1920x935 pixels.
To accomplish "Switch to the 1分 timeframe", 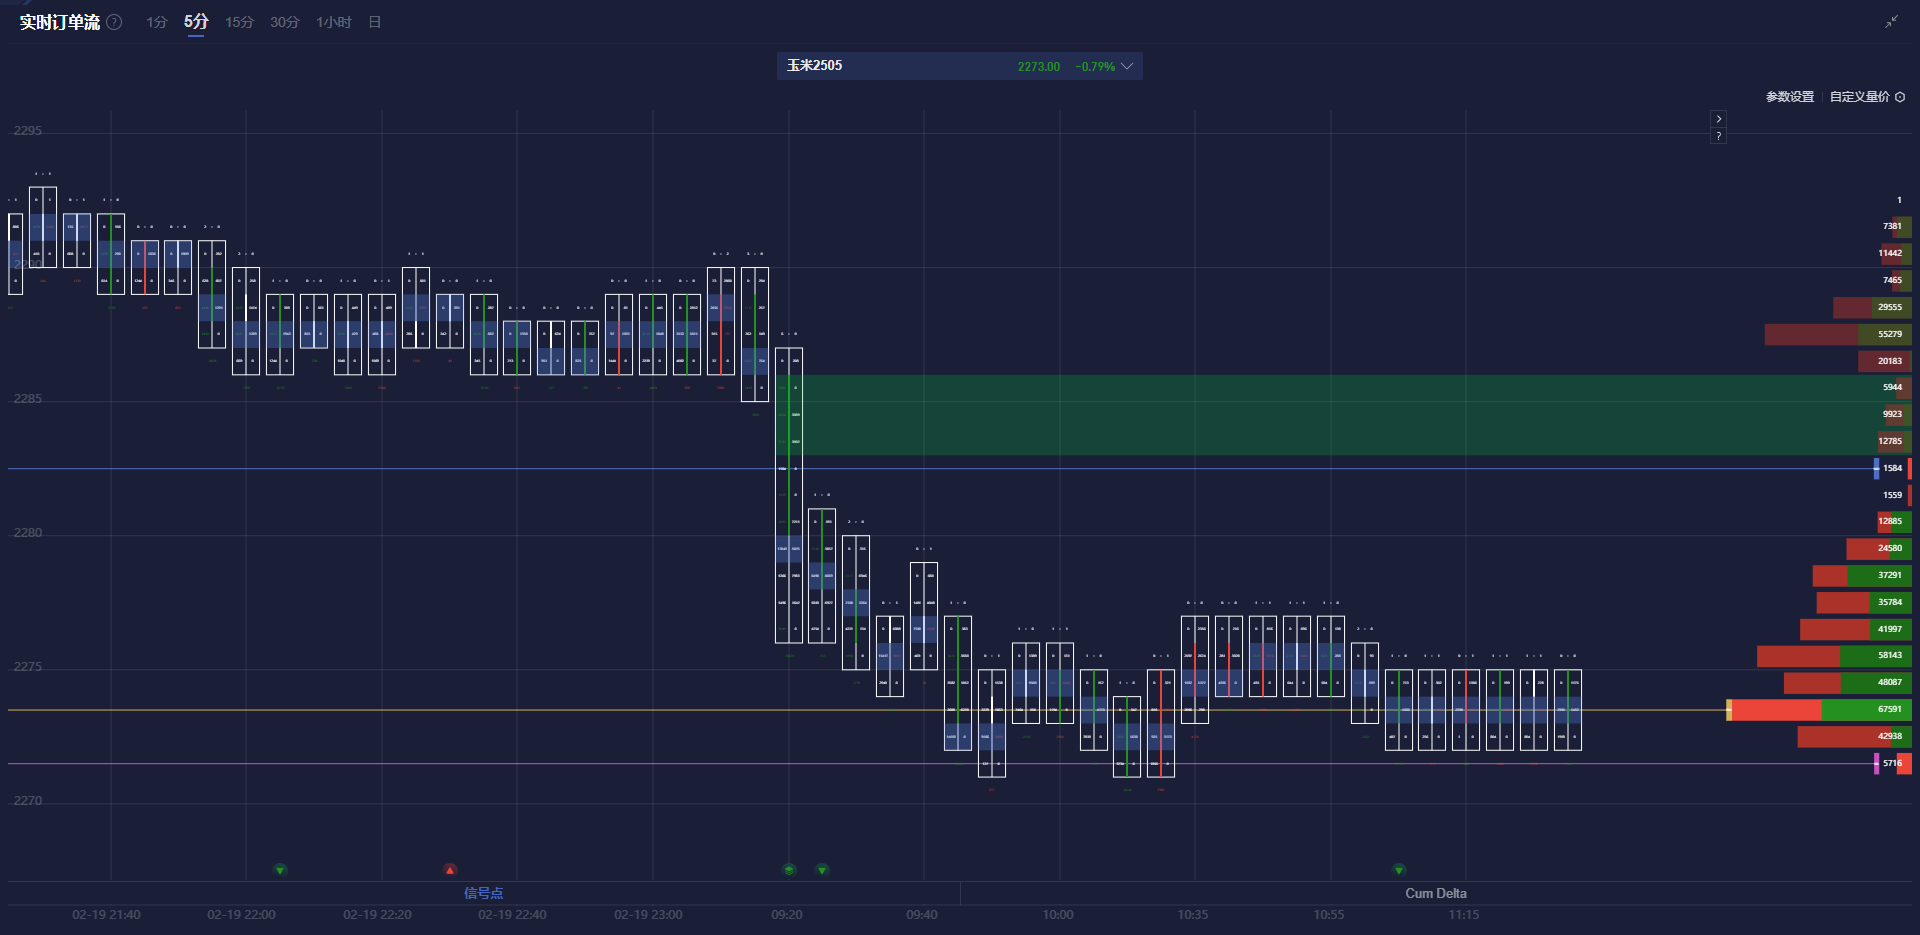I will (156, 22).
